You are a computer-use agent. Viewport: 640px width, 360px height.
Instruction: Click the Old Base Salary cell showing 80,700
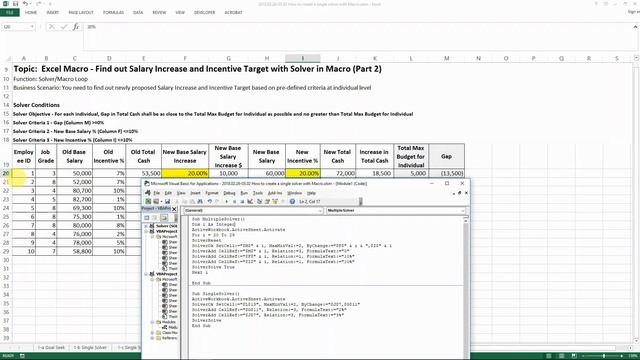tap(74, 191)
